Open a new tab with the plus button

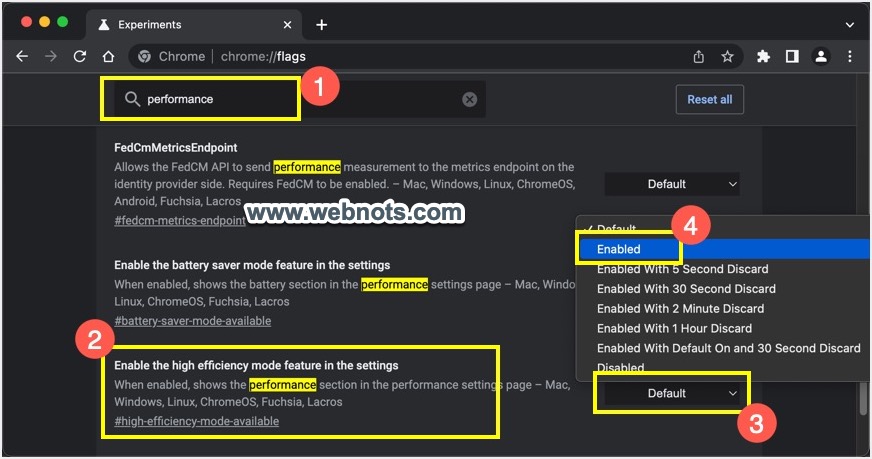pyautogui.click(x=321, y=24)
